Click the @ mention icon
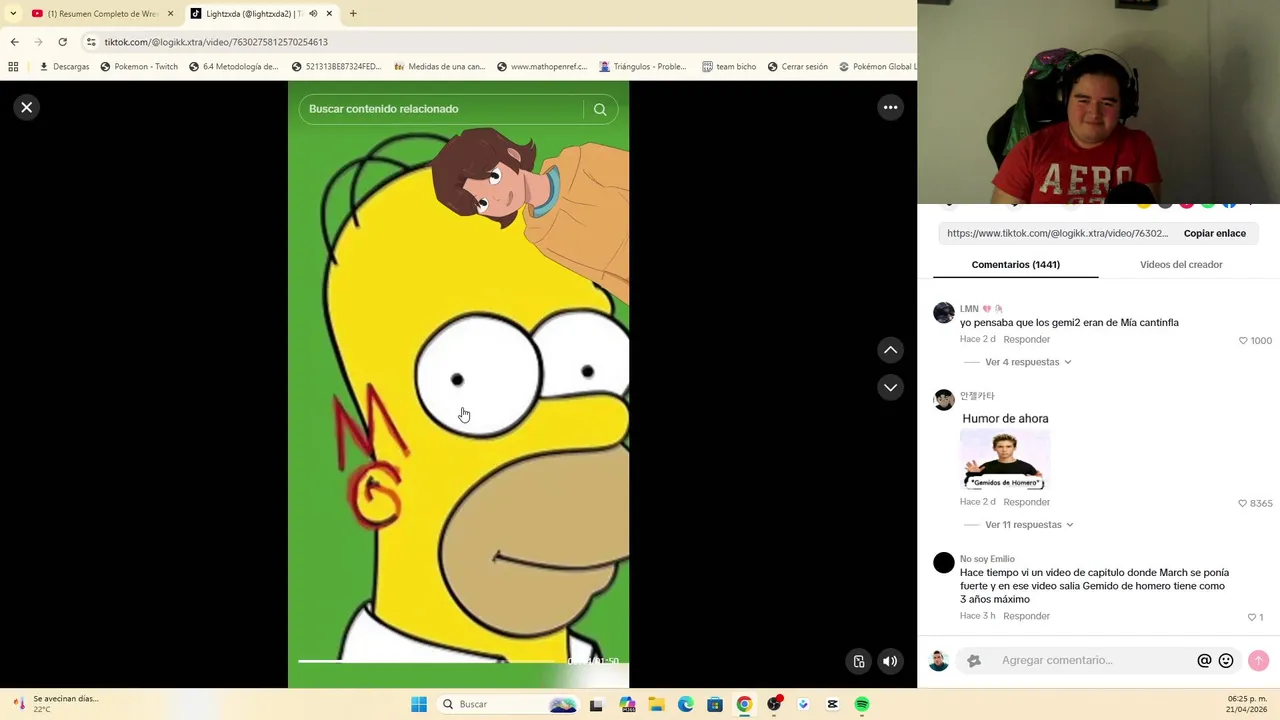This screenshot has height=720, width=1280. (x=1204, y=661)
